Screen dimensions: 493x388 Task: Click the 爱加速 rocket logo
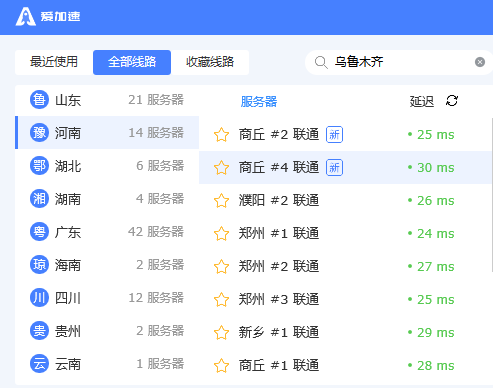click(25, 16)
